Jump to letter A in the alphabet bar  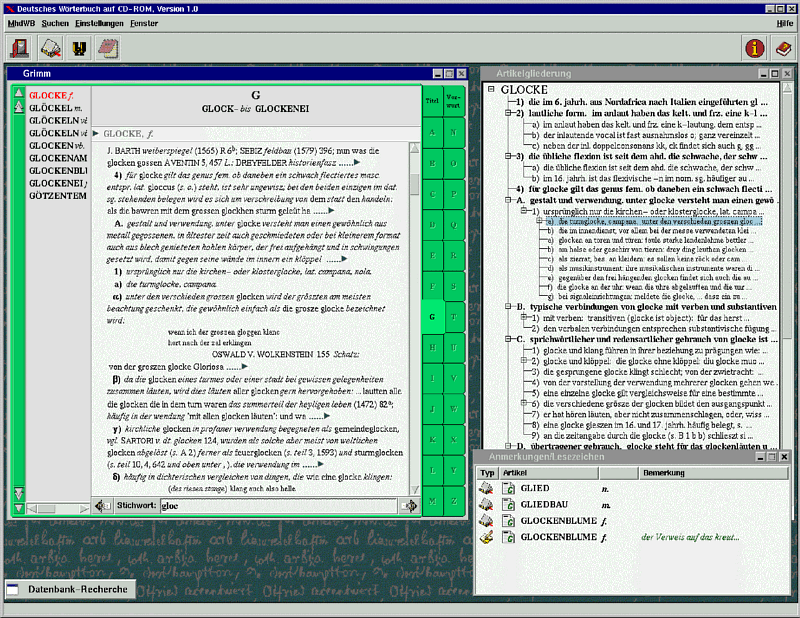432,133
